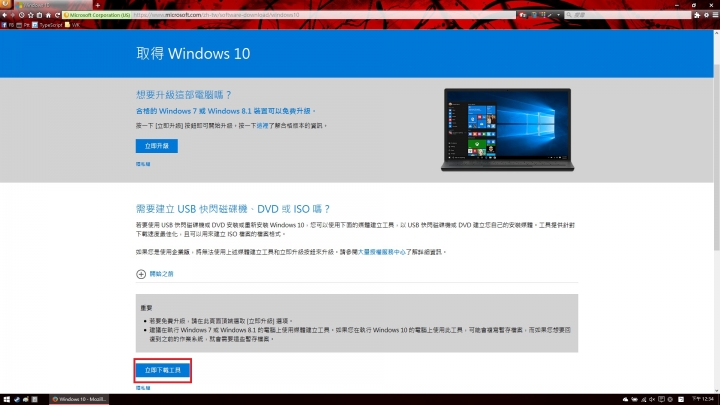Go to the home page icon
The image size is (720, 405).
point(48,15)
